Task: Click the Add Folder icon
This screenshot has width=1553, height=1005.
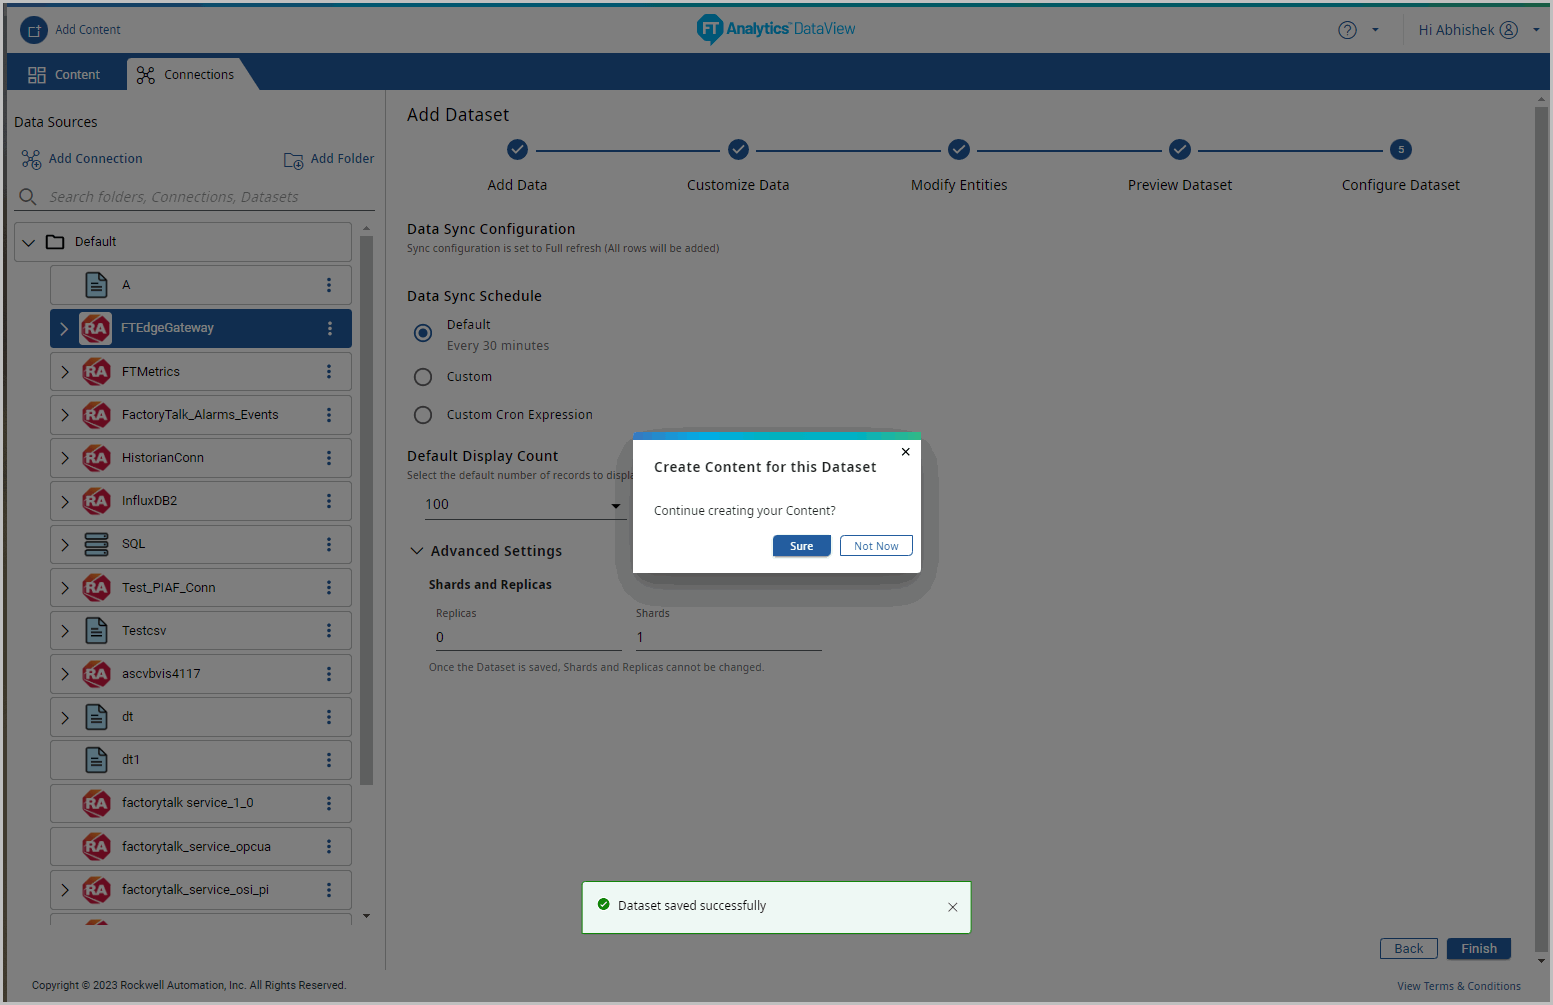Action: click(x=293, y=160)
